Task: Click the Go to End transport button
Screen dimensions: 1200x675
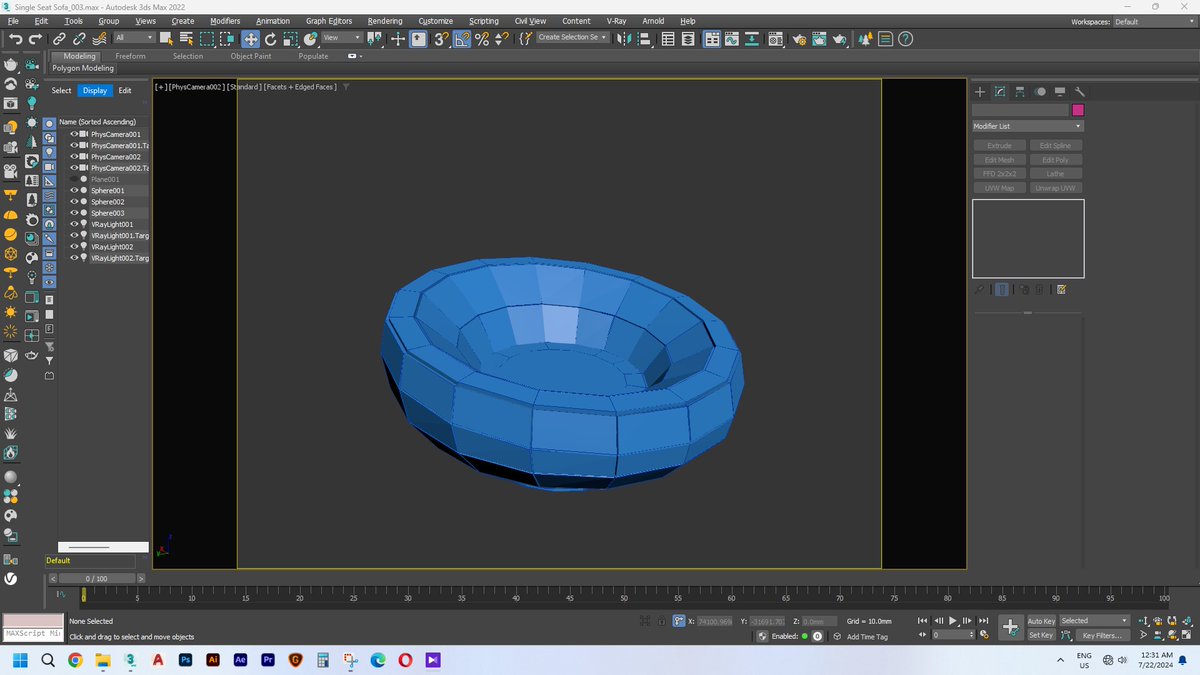Action: 985,621
